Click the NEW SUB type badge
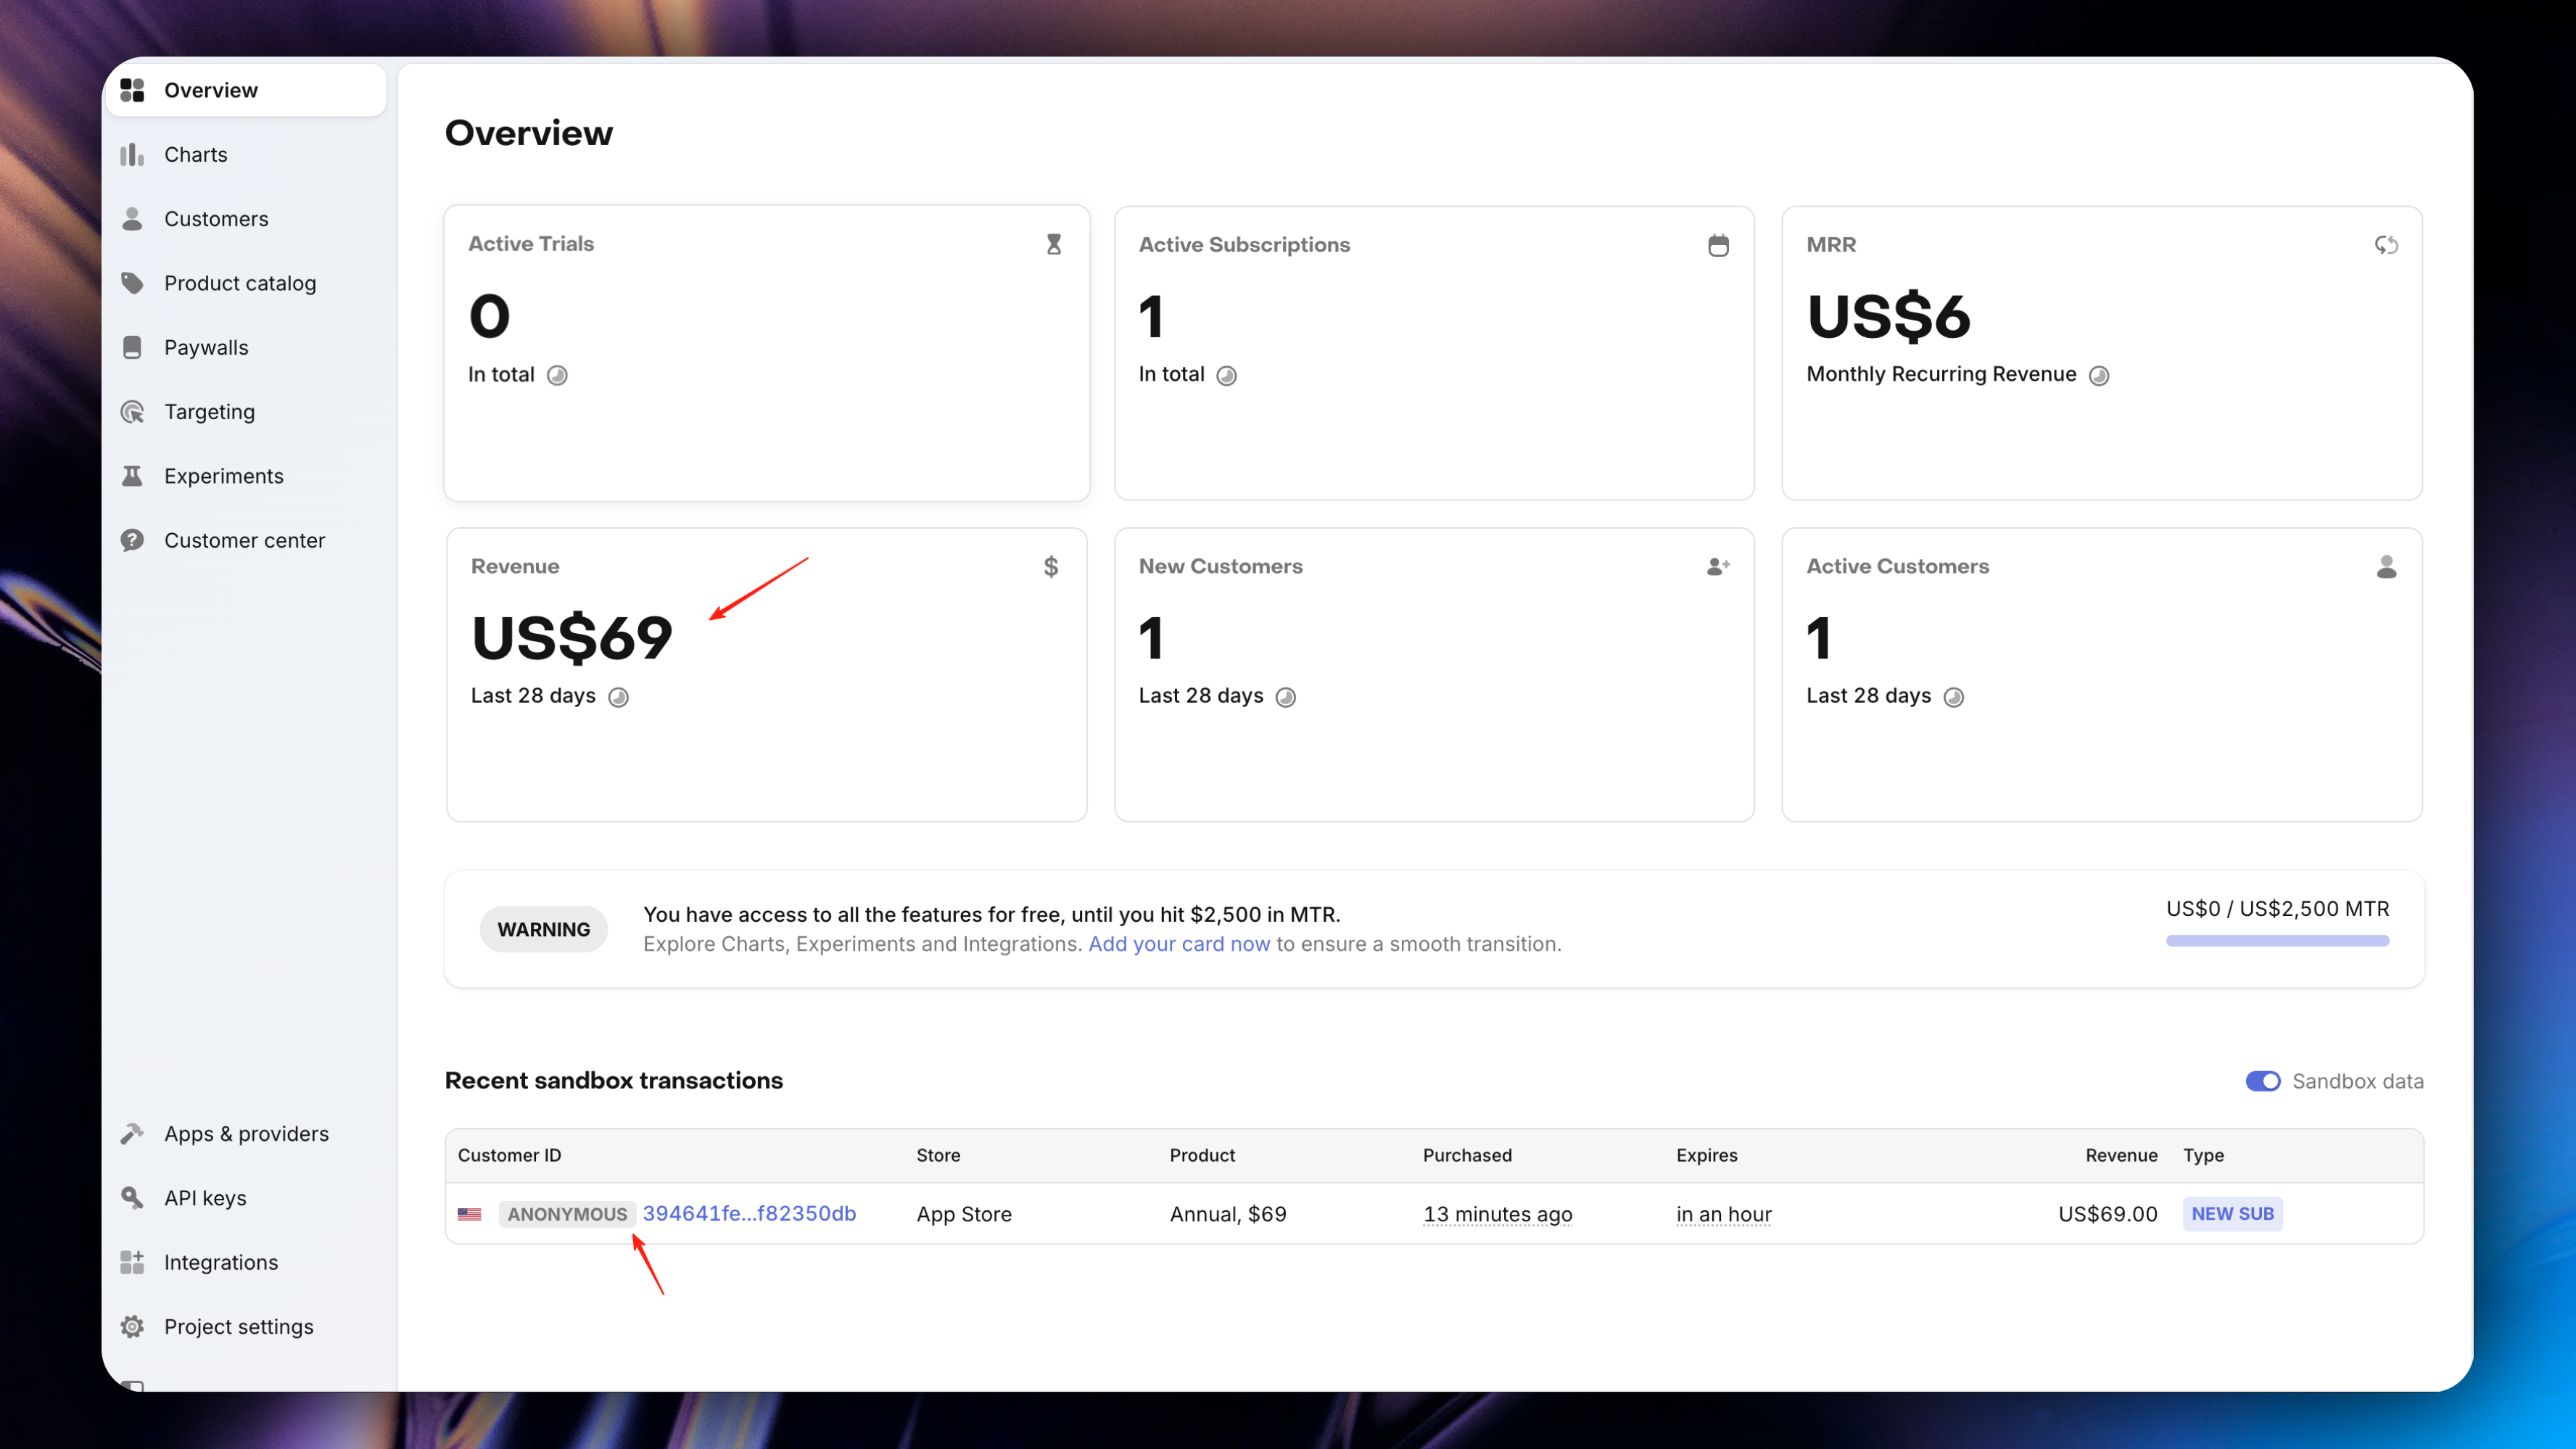Screen dimensions: 2576x1449 pyautogui.click(x=2232, y=1214)
